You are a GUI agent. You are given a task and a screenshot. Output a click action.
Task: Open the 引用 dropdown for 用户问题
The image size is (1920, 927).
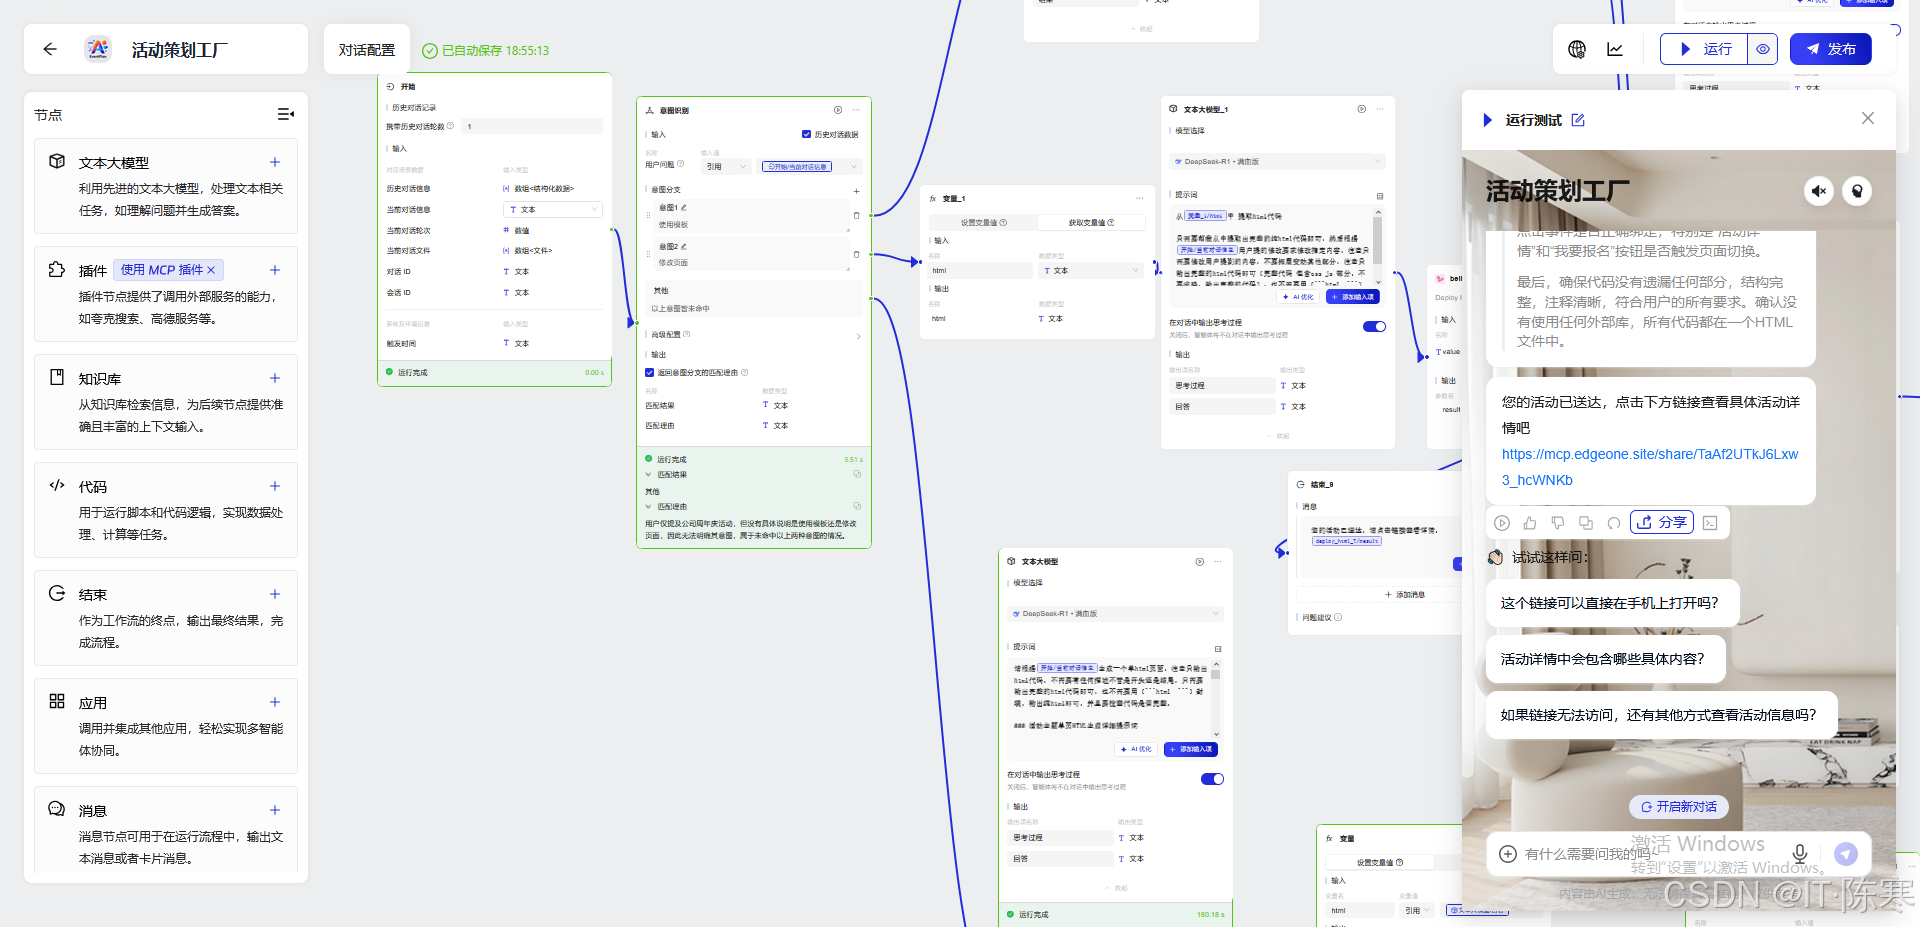pyautogui.click(x=726, y=167)
